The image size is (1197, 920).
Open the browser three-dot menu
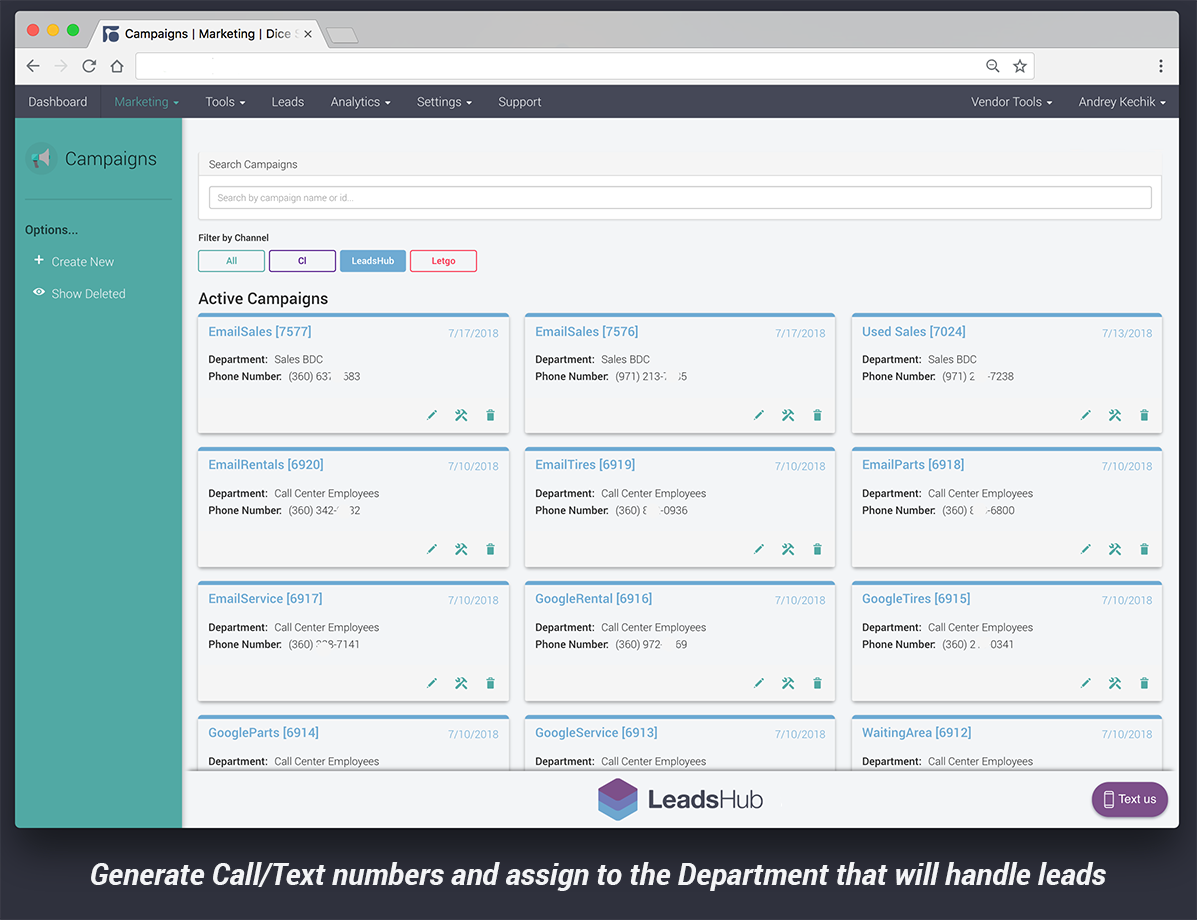(x=1160, y=66)
